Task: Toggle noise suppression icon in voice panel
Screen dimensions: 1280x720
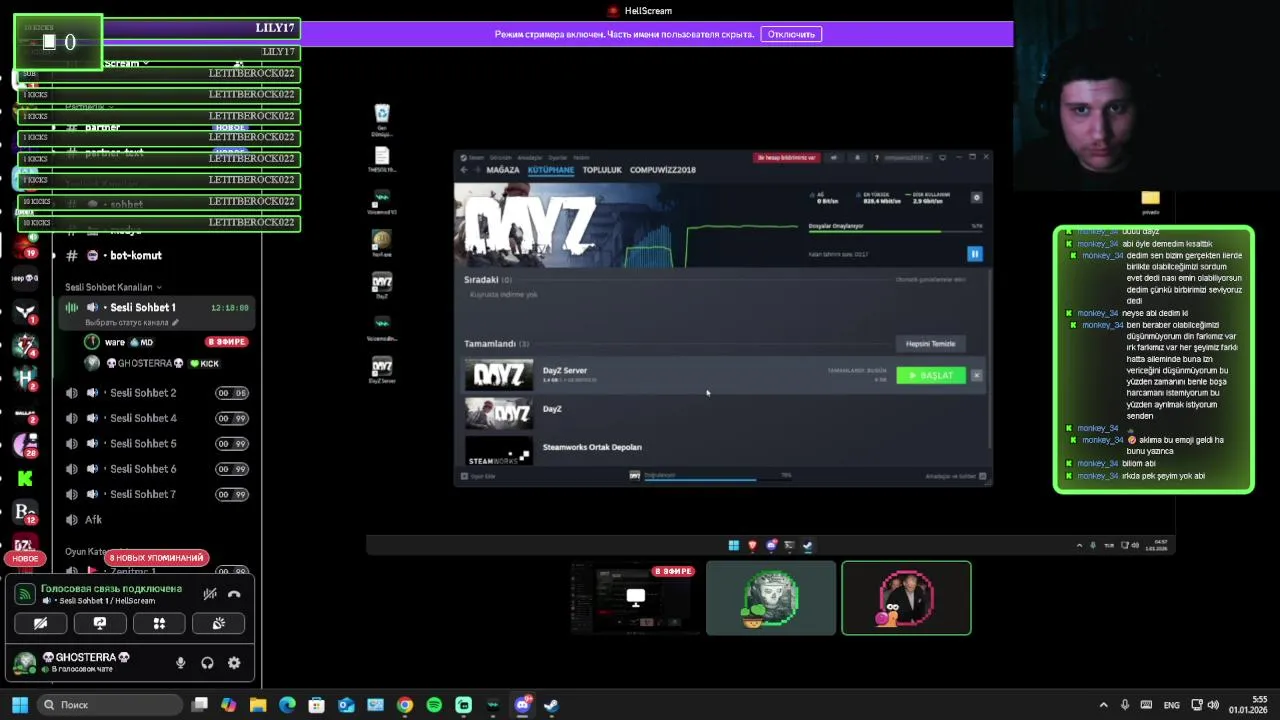Action: coord(210,594)
